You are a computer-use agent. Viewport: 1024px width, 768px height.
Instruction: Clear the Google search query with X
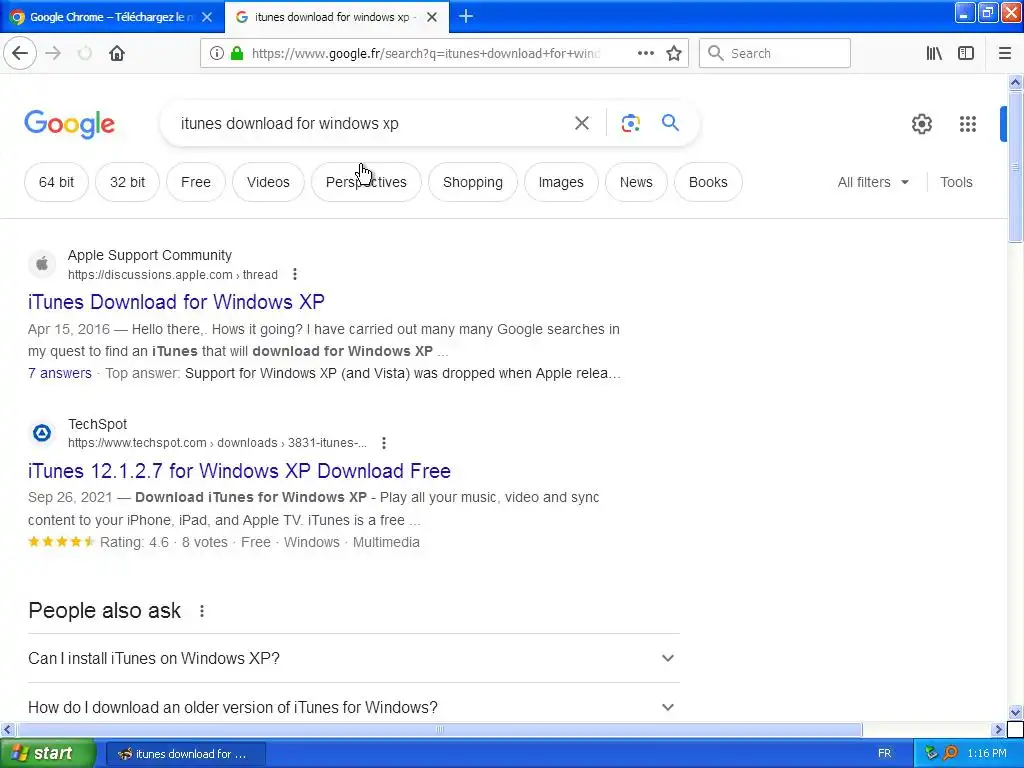coord(582,123)
